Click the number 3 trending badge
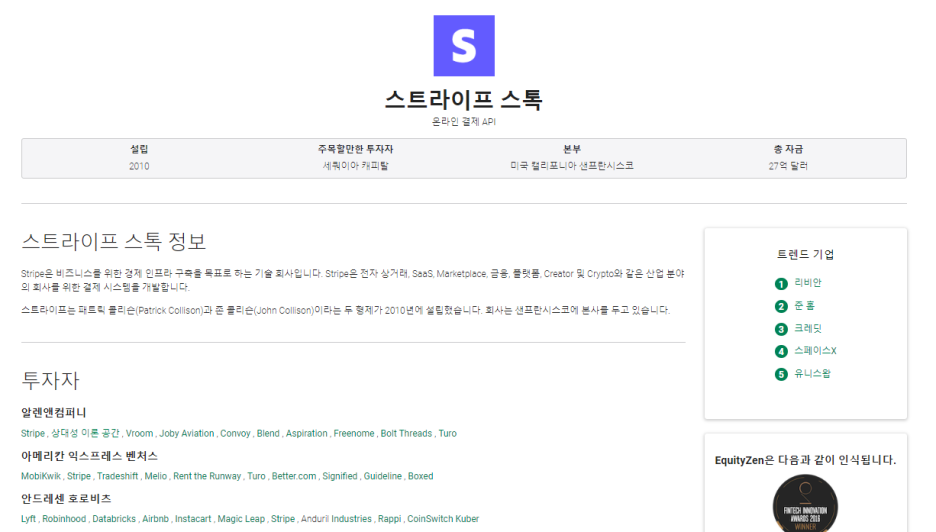 pyautogui.click(x=781, y=329)
